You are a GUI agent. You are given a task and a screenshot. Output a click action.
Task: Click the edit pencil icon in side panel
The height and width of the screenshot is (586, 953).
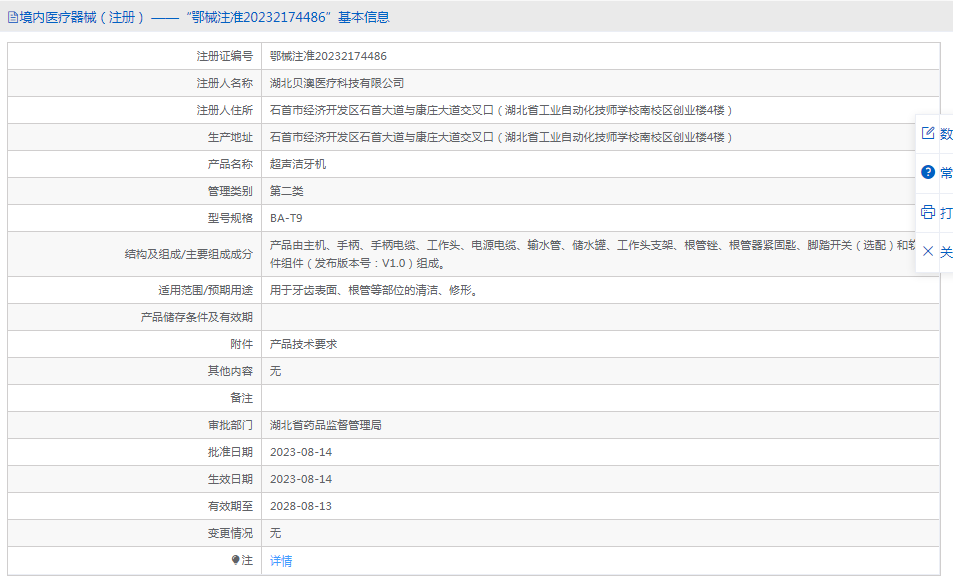927,133
